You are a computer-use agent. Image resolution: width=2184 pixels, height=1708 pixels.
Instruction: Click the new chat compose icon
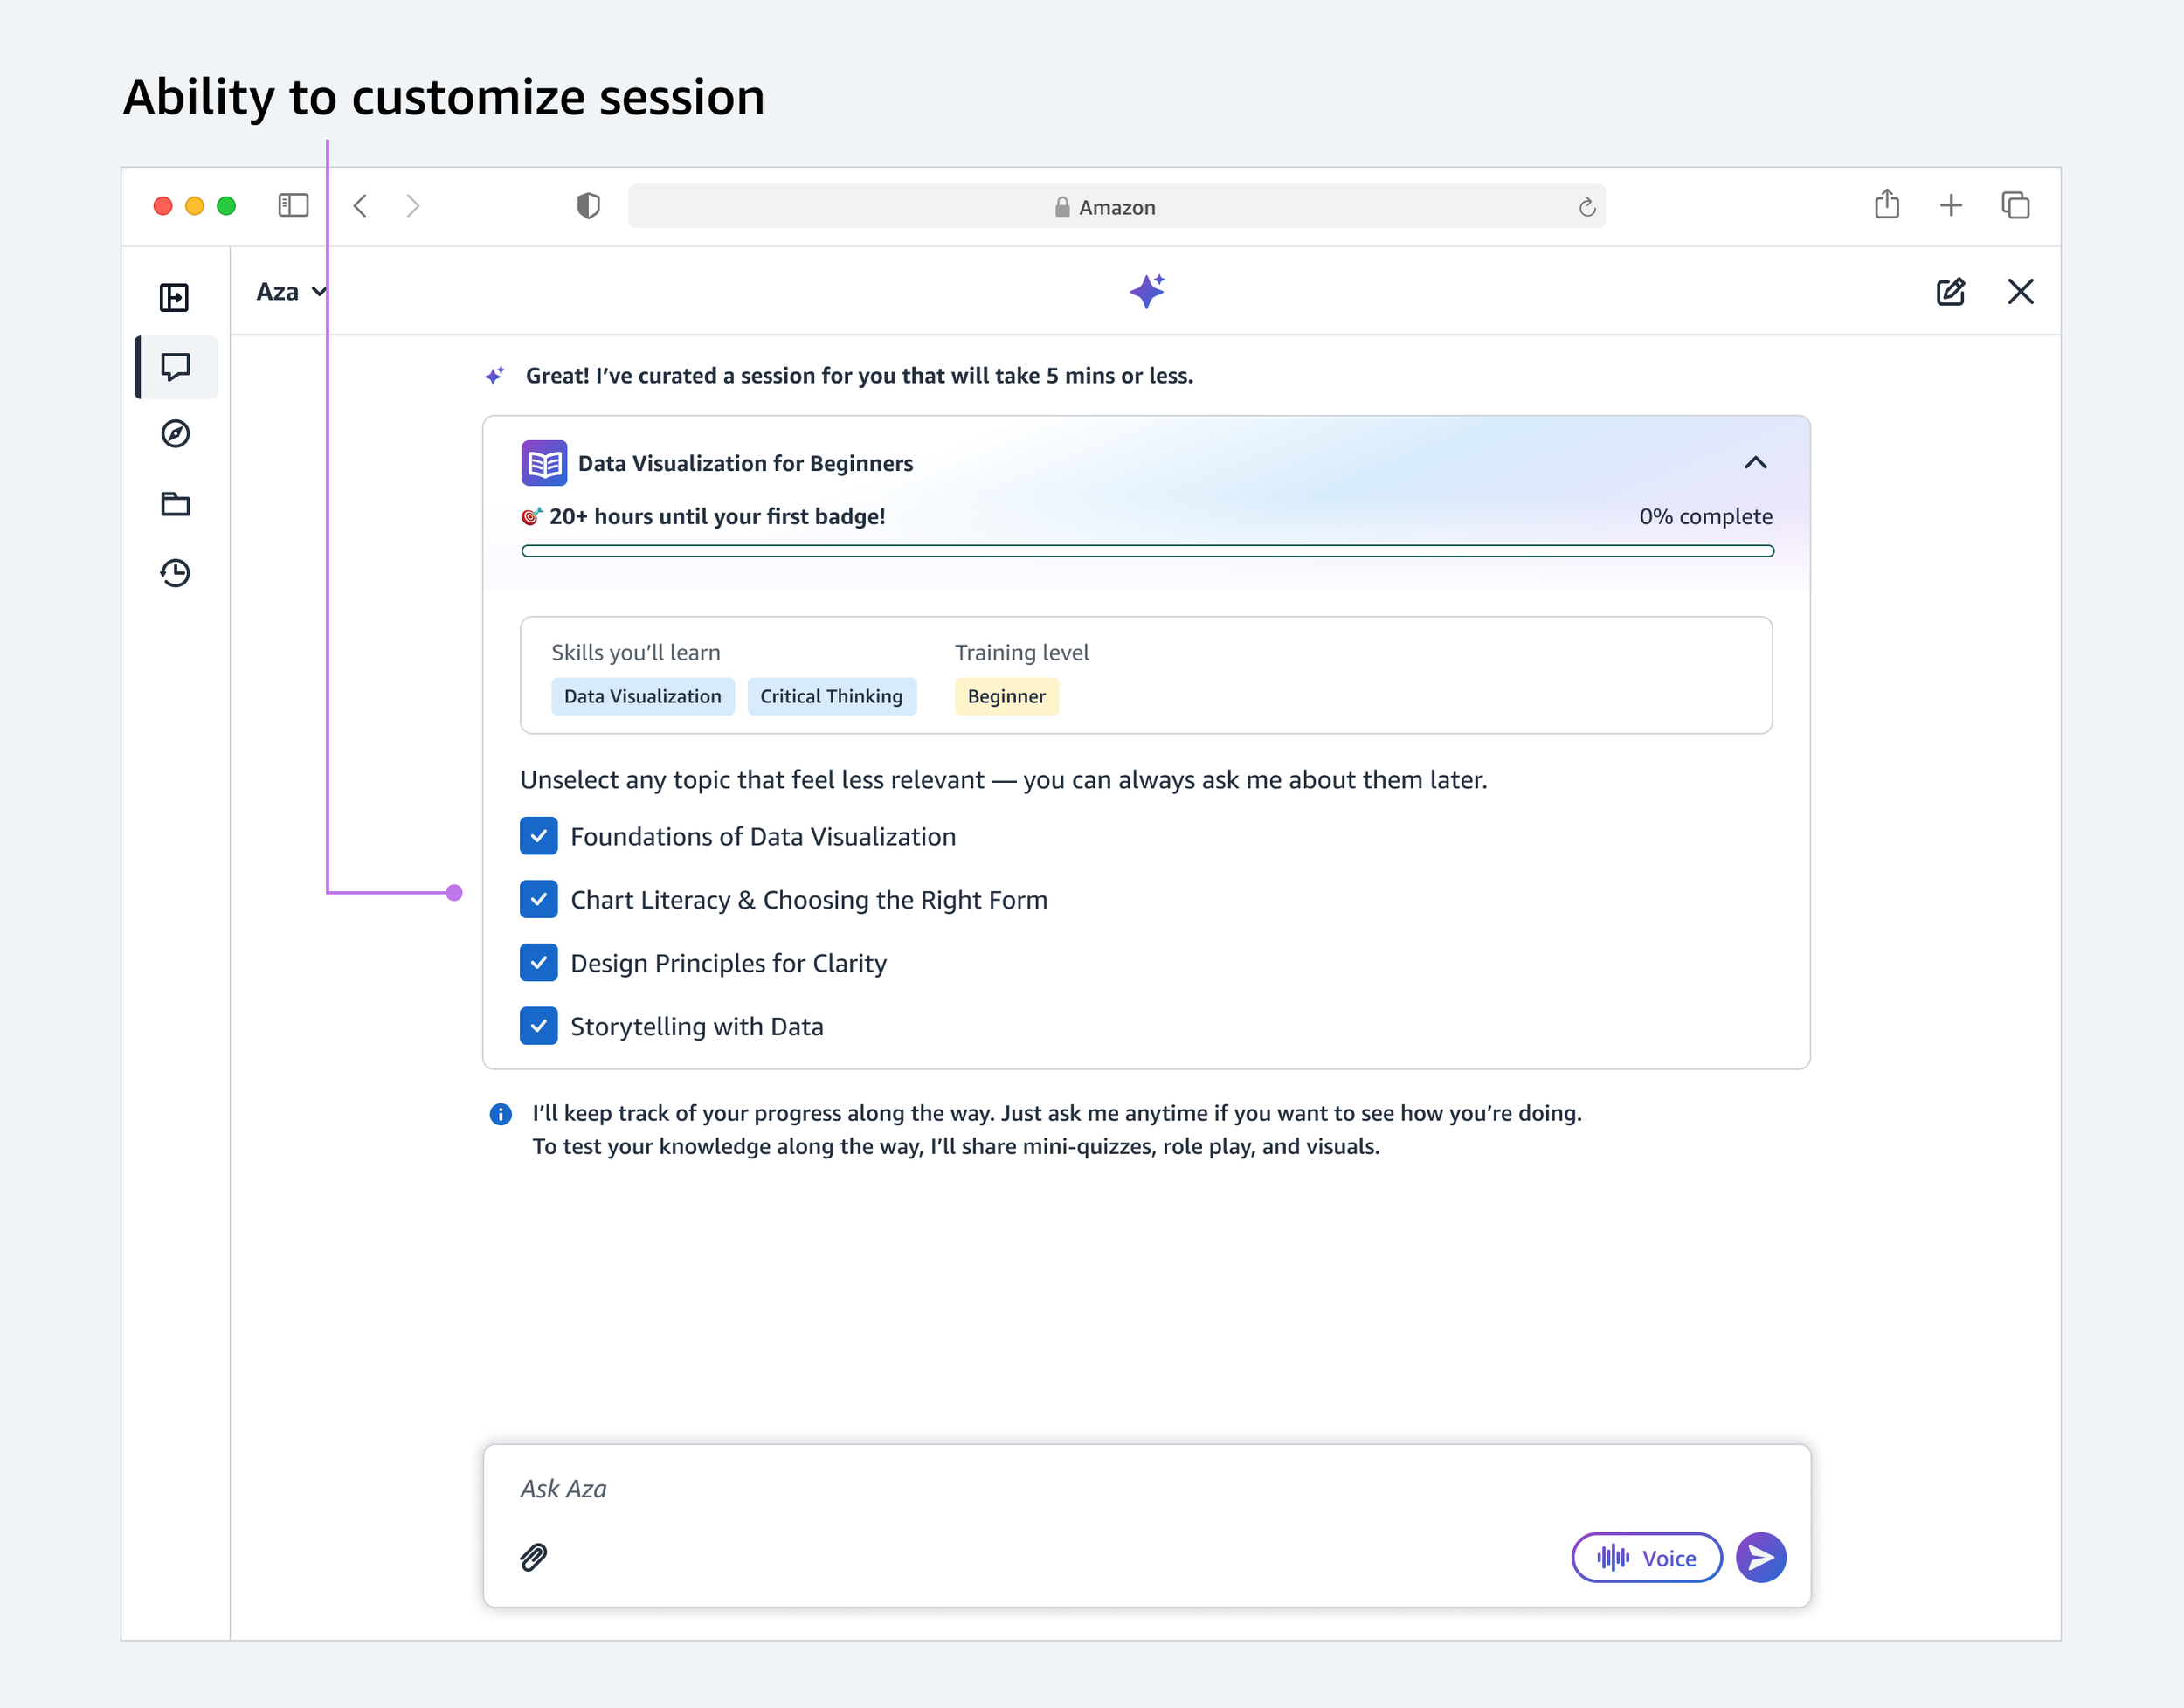click(x=1950, y=292)
